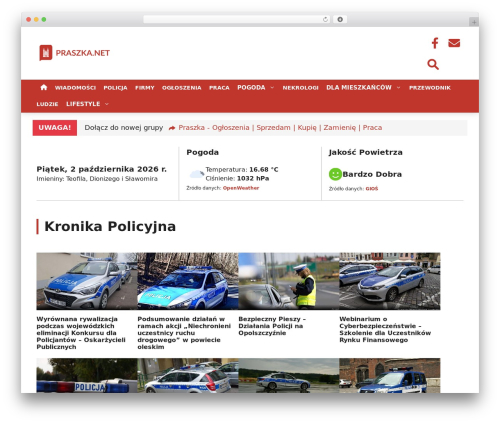This screenshot has width=500, height=423.
Task: Click the Hyundai police car thumbnail
Action: tap(87, 281)
